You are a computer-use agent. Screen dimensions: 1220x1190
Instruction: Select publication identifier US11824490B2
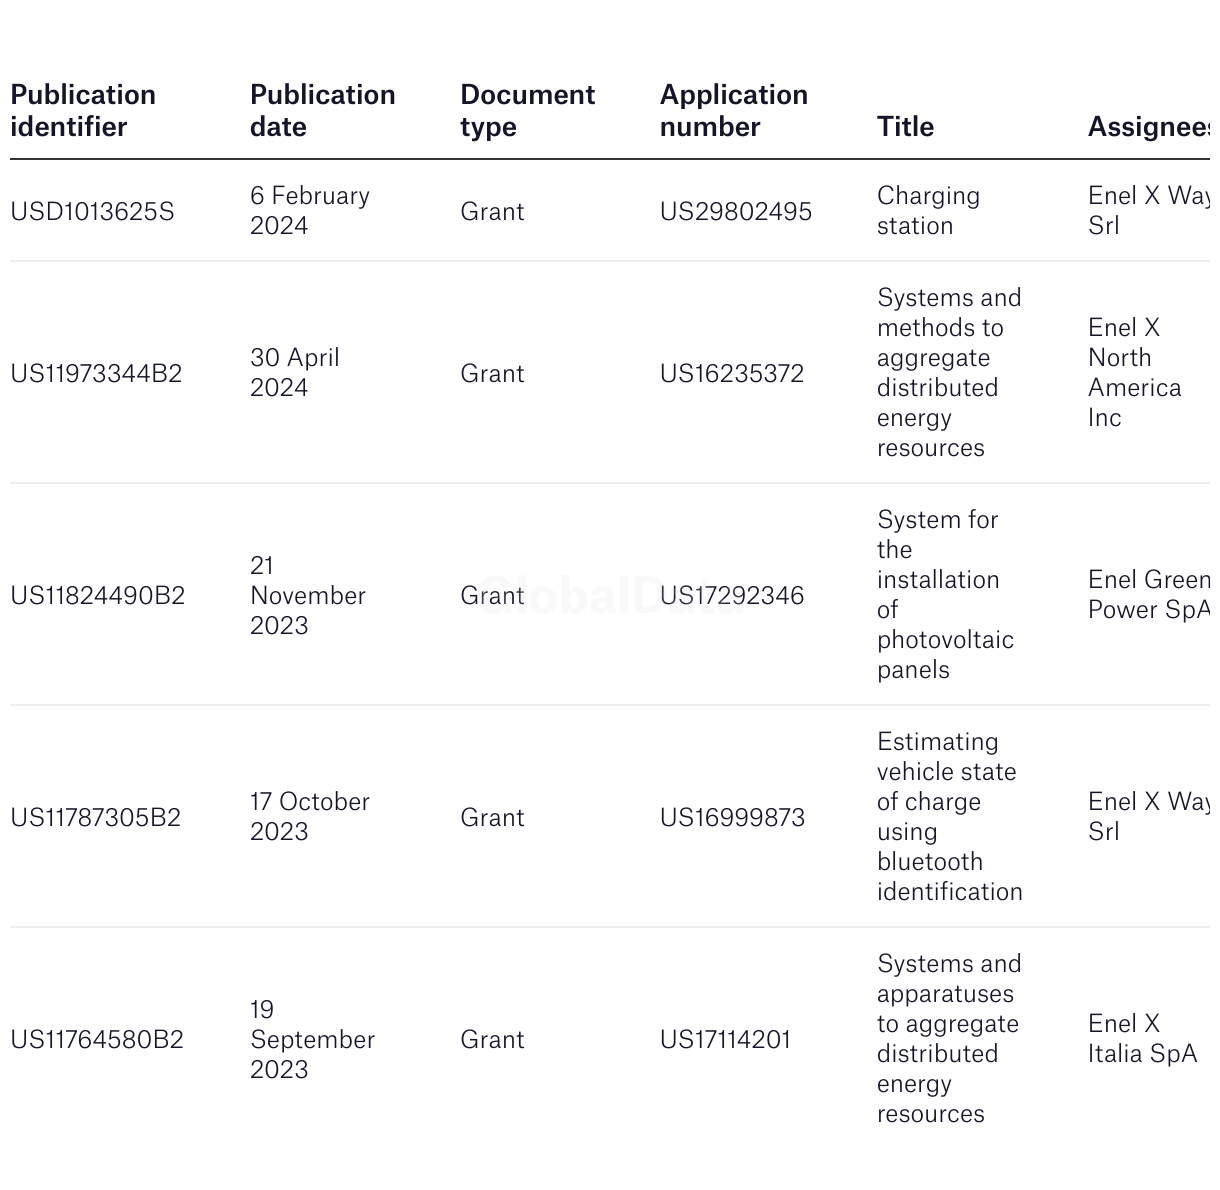click(x=98, y=596)
